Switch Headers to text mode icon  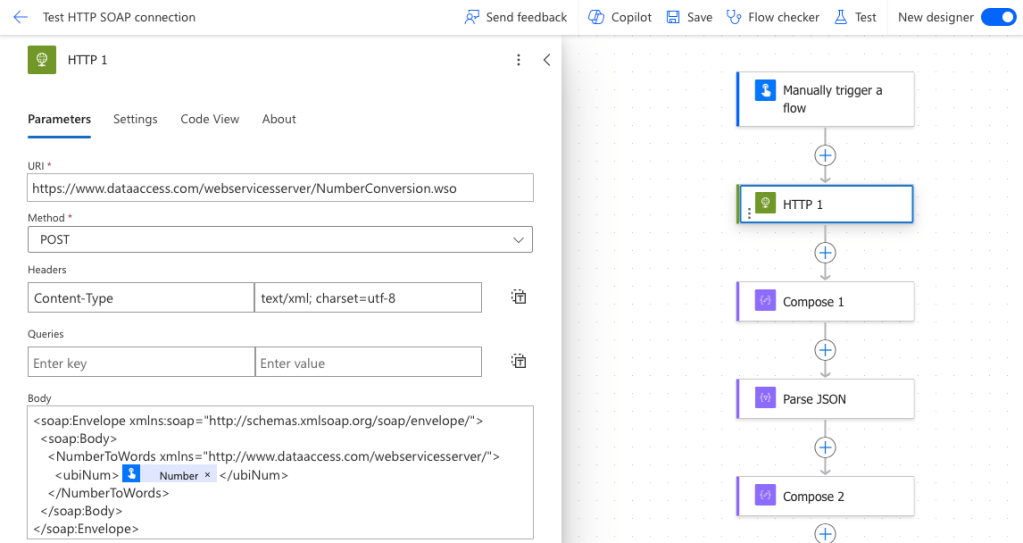tap(518, 297)
